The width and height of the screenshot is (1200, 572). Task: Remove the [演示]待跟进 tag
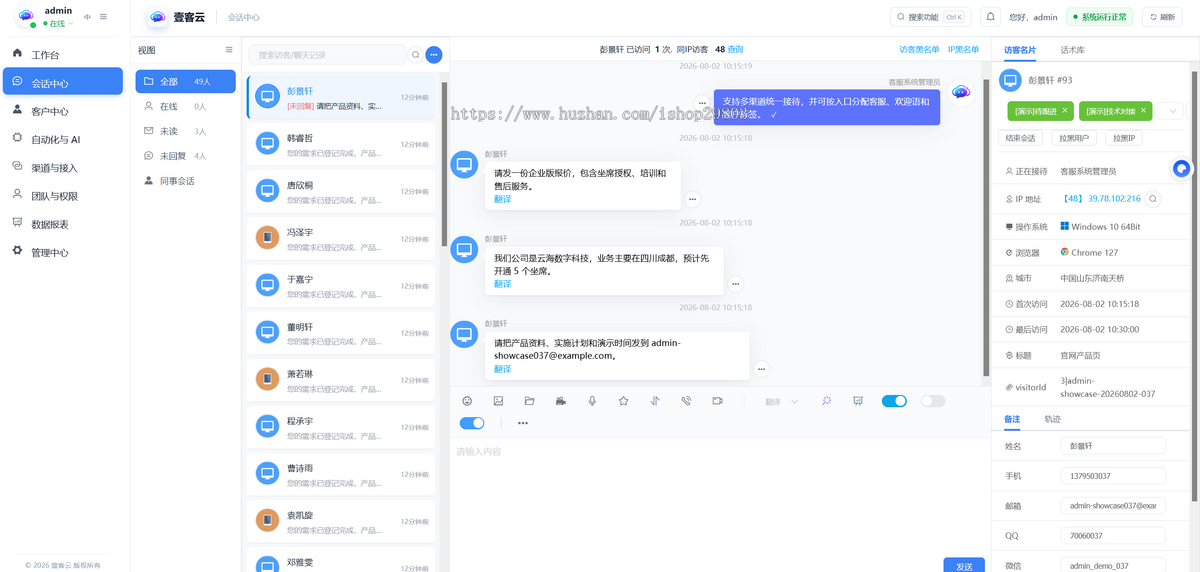(x=1065, y=110)
